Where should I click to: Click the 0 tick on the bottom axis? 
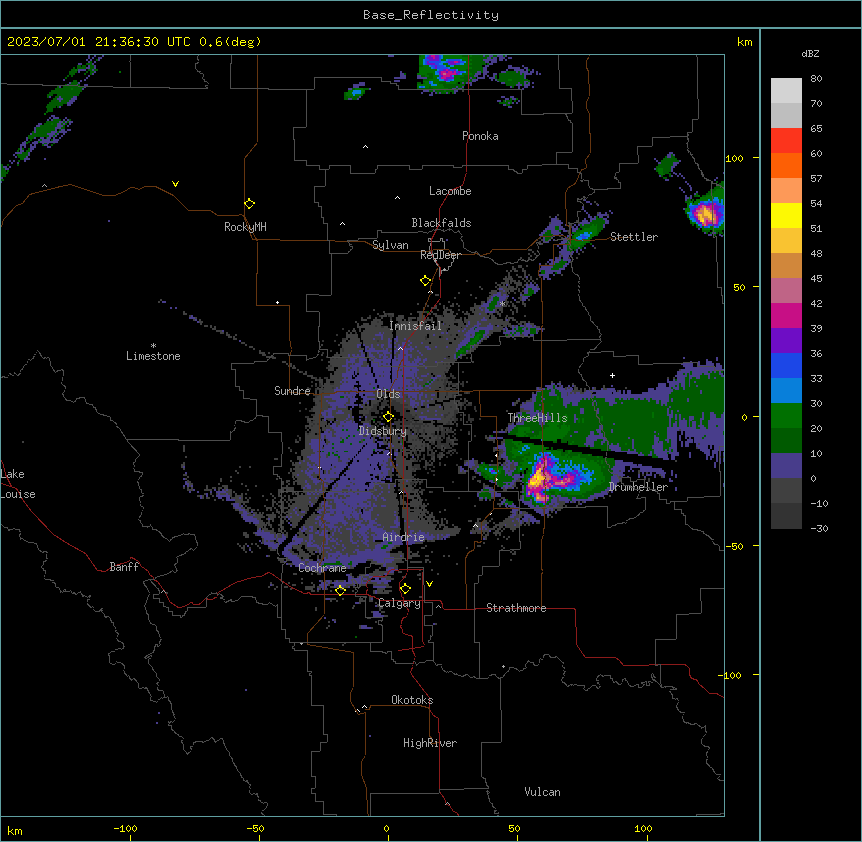386,828
